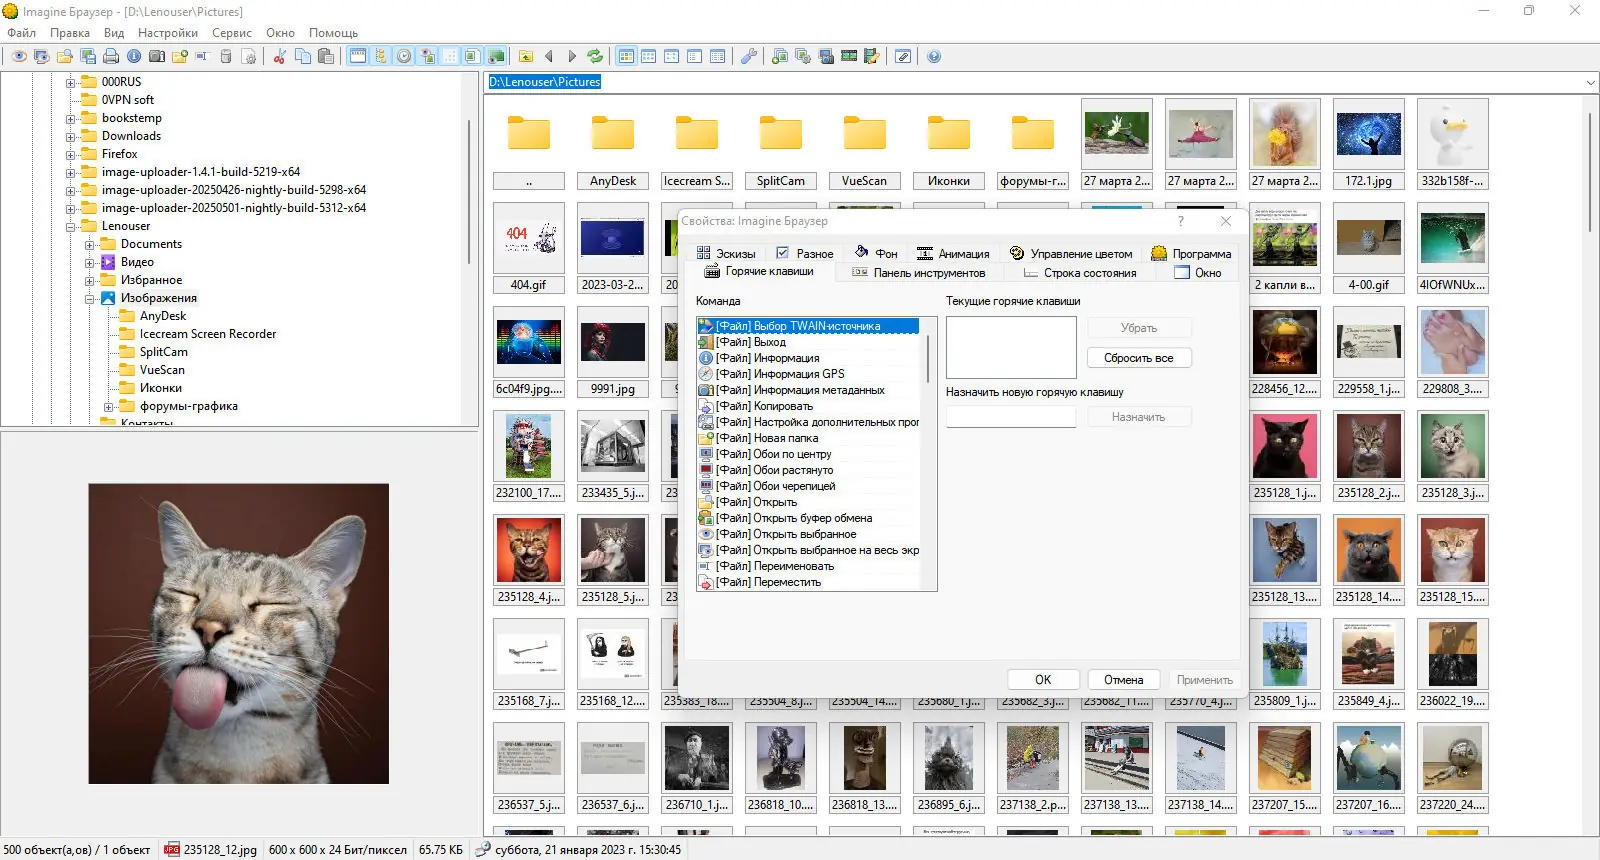Toggle the folder tree panel toolbar button
1600x860 pixels.
(381, 56)
